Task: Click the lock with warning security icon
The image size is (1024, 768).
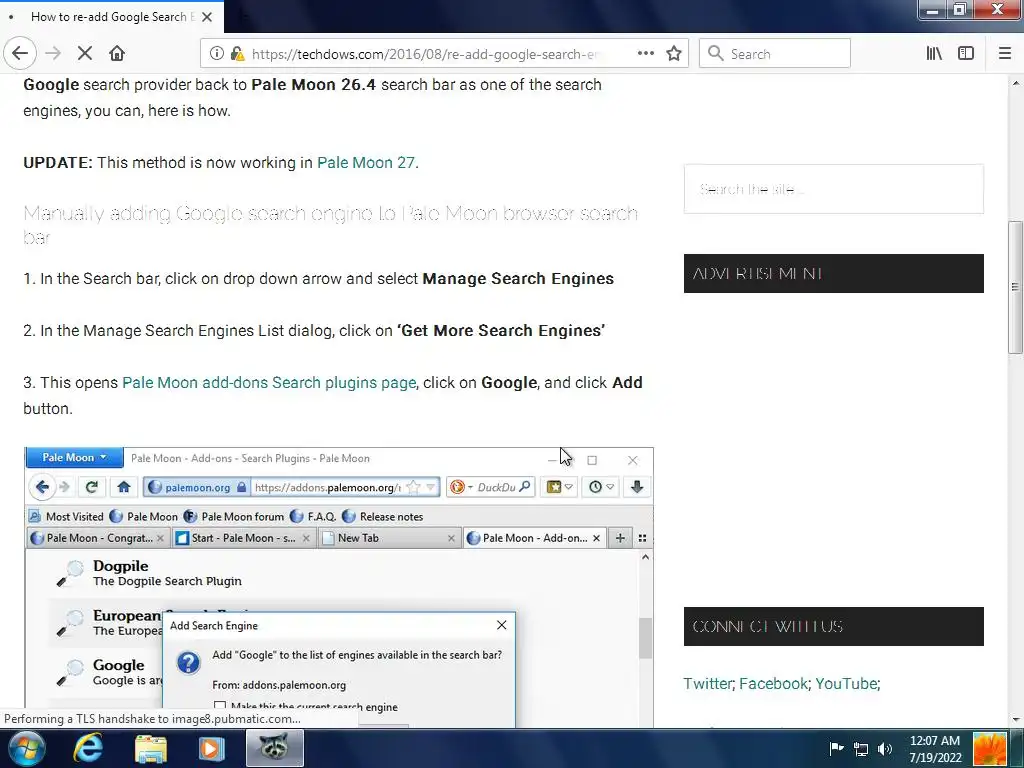Action: tap(237, 54)
